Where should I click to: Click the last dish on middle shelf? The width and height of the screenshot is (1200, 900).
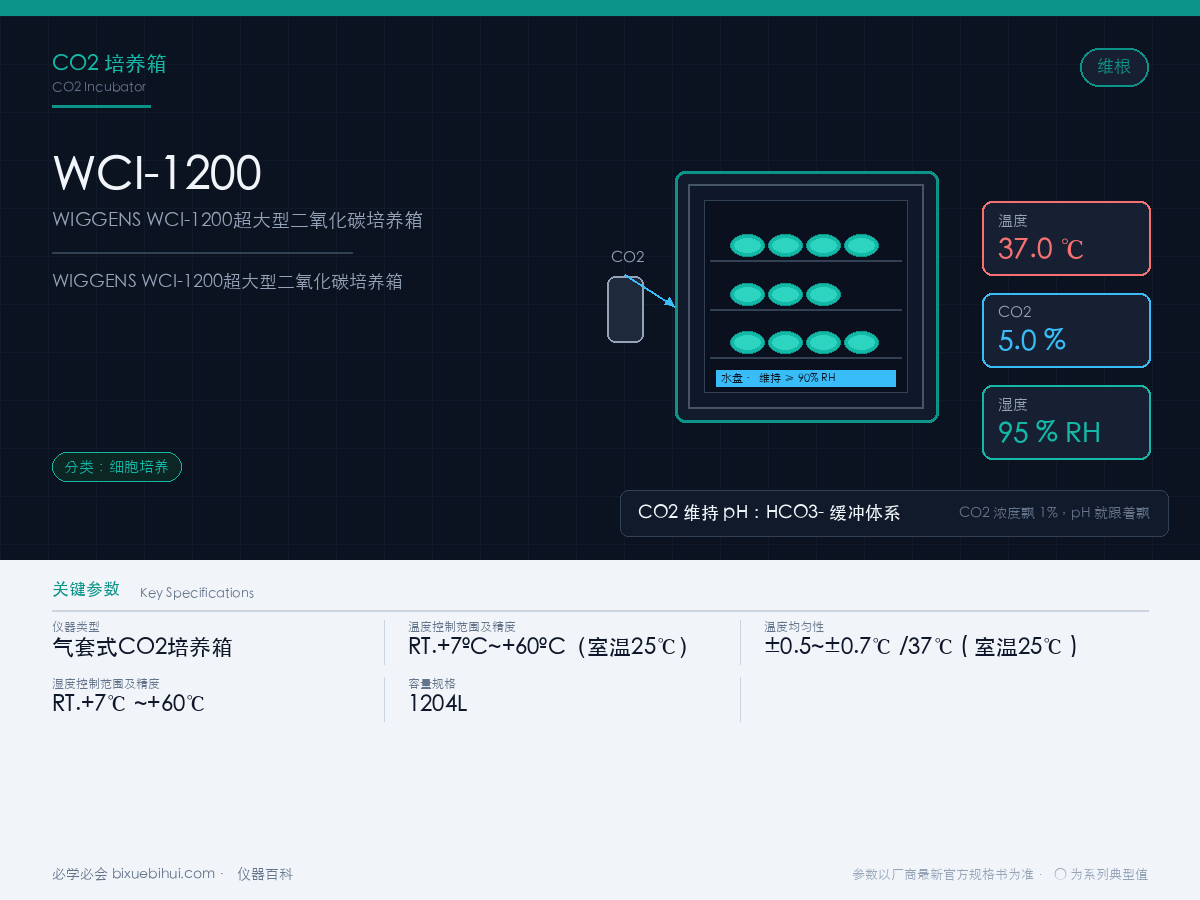pyautogui.click(x=823, y=294)
